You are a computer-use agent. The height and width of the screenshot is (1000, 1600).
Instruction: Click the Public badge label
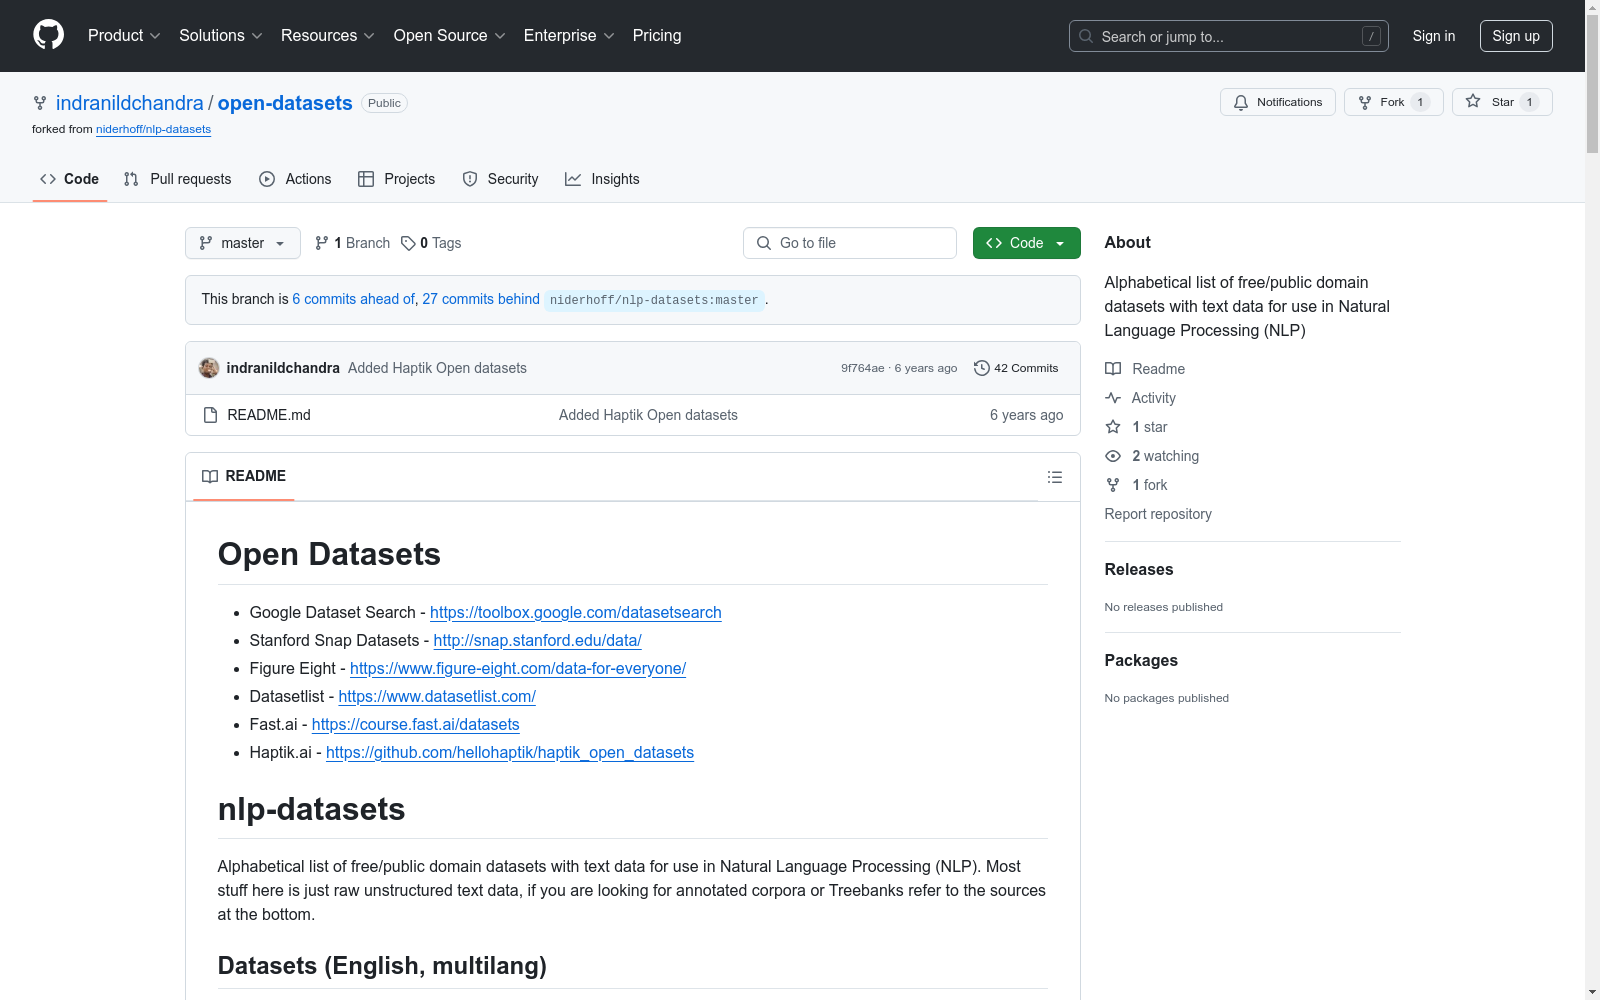pos(384,103)
